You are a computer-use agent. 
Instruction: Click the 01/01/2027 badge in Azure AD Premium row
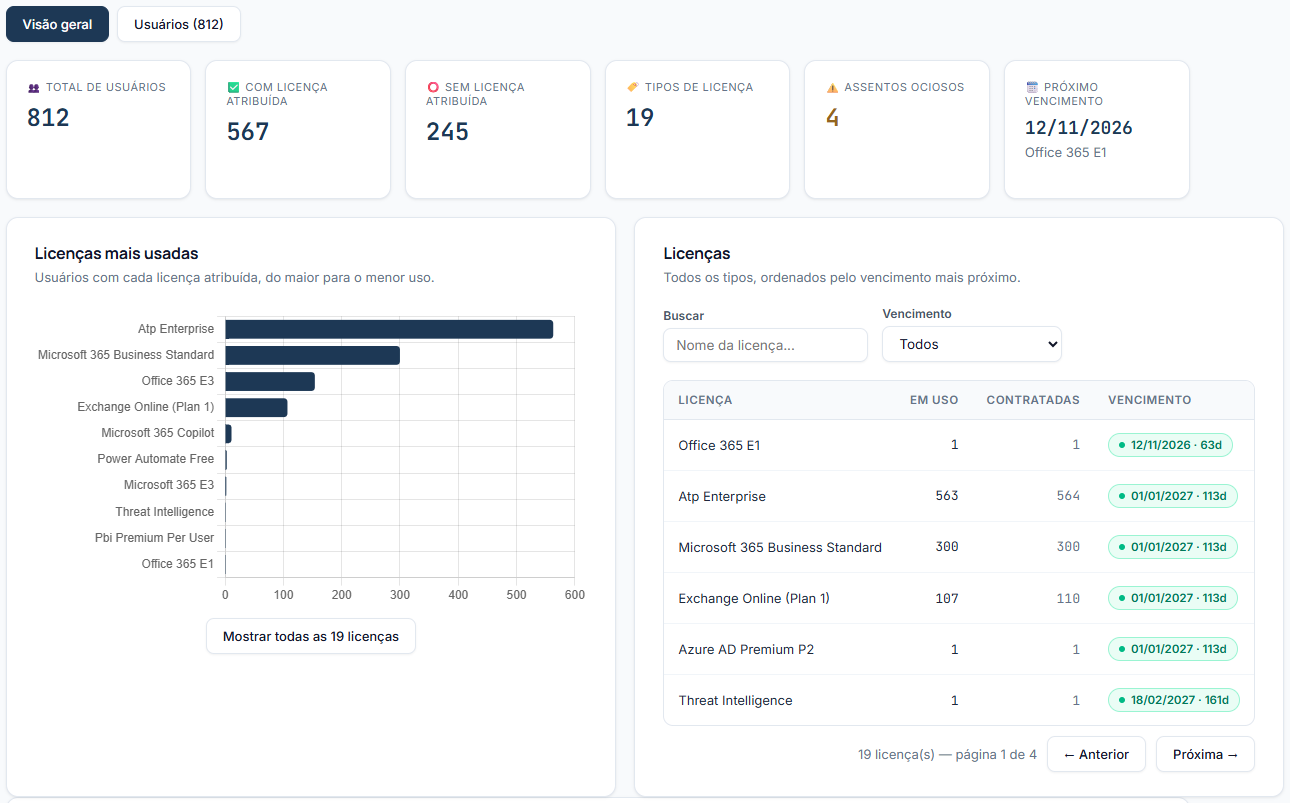tap(1173, 649)
